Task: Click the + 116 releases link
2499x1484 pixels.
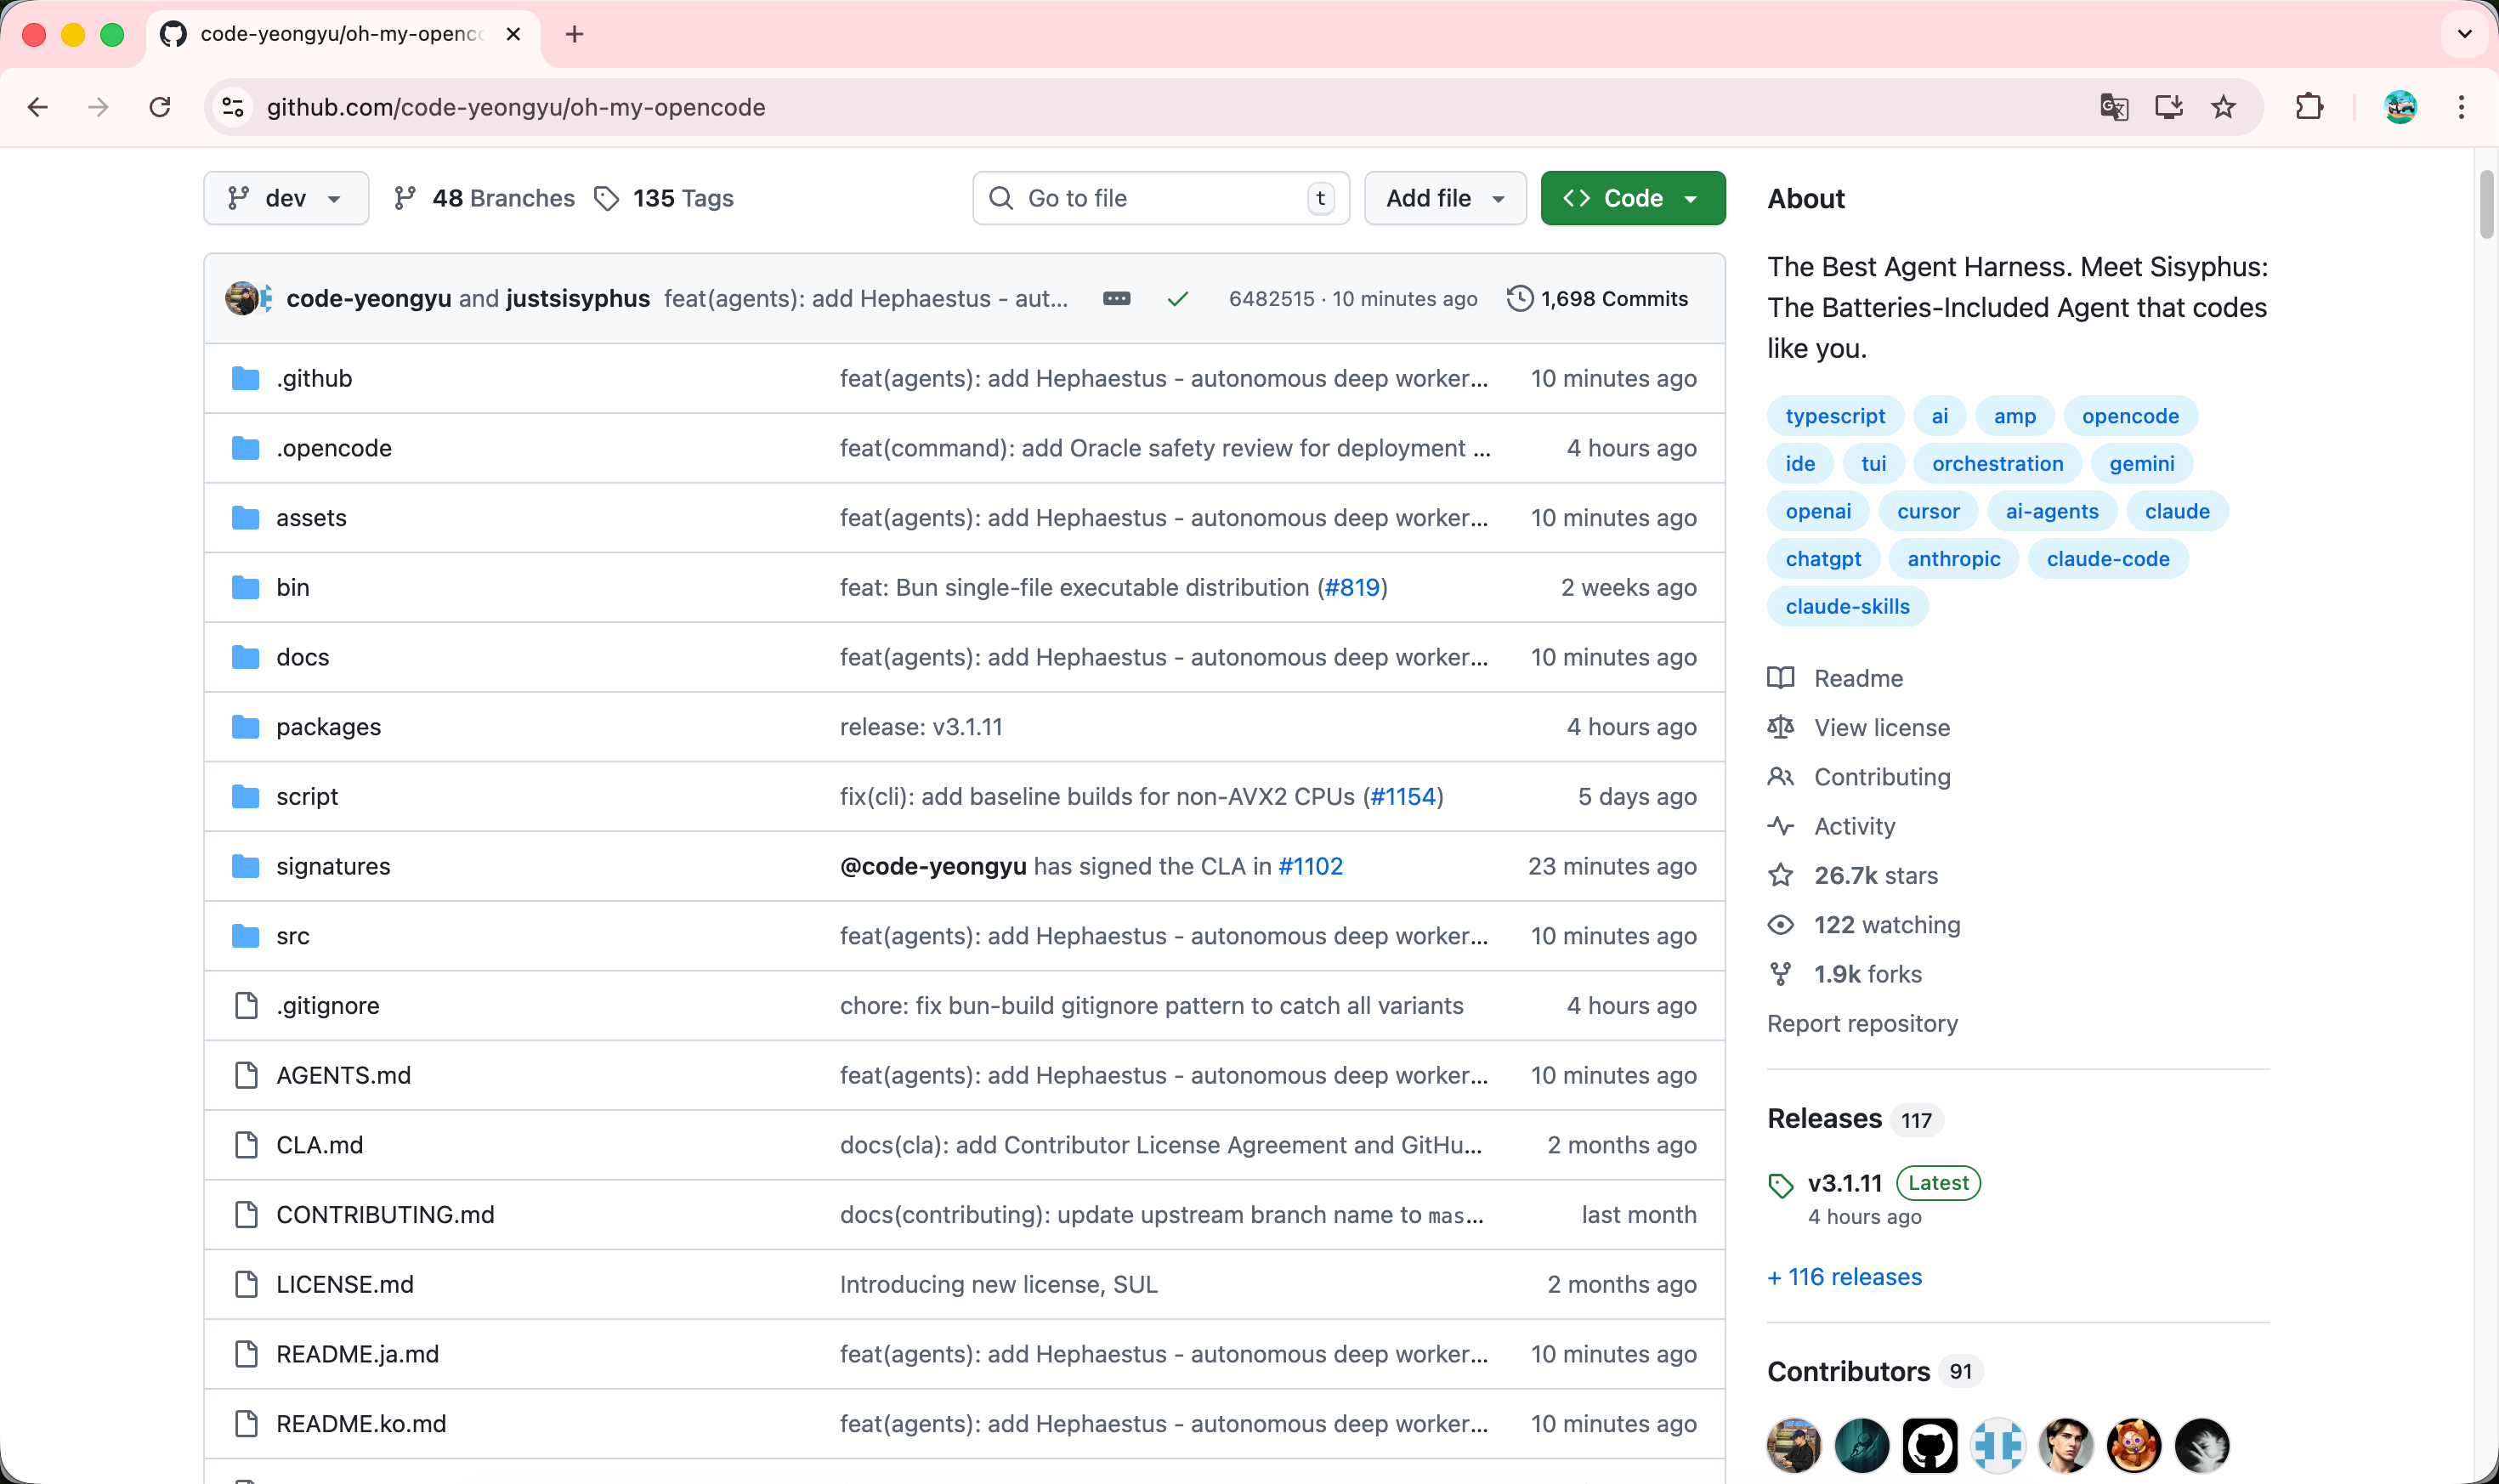Action: [x=1844, y=1277]
